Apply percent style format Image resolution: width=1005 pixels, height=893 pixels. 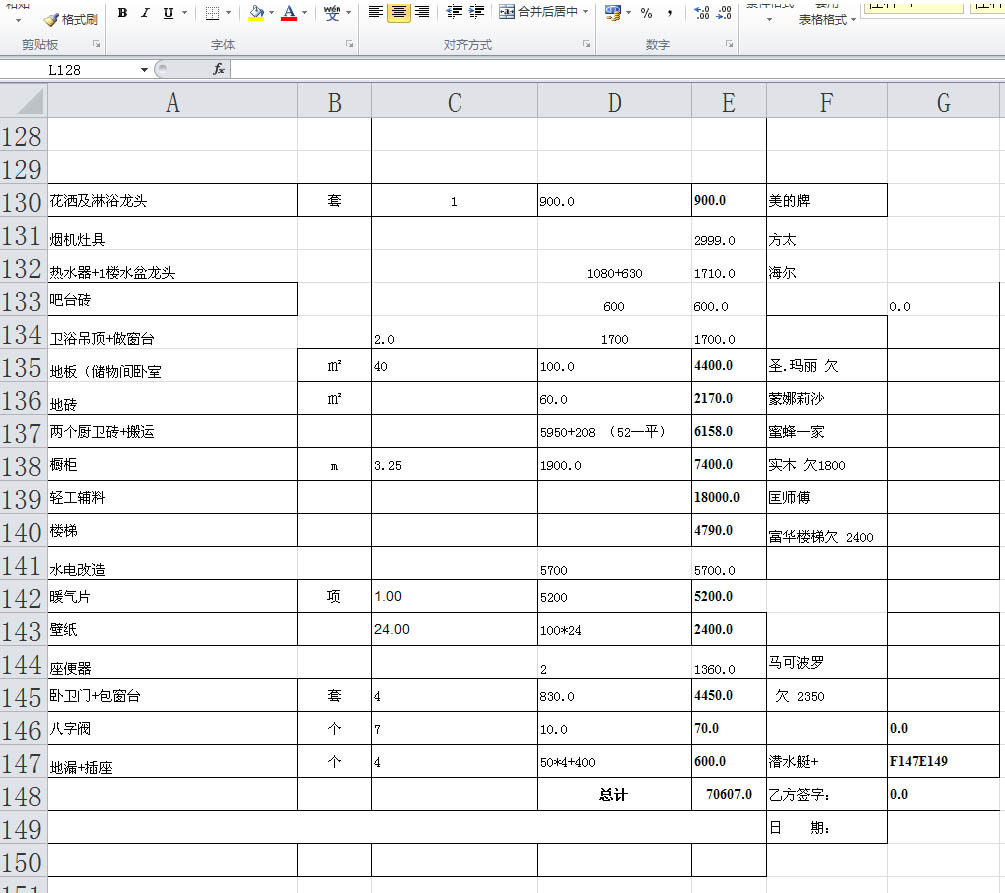coord(646,13)
